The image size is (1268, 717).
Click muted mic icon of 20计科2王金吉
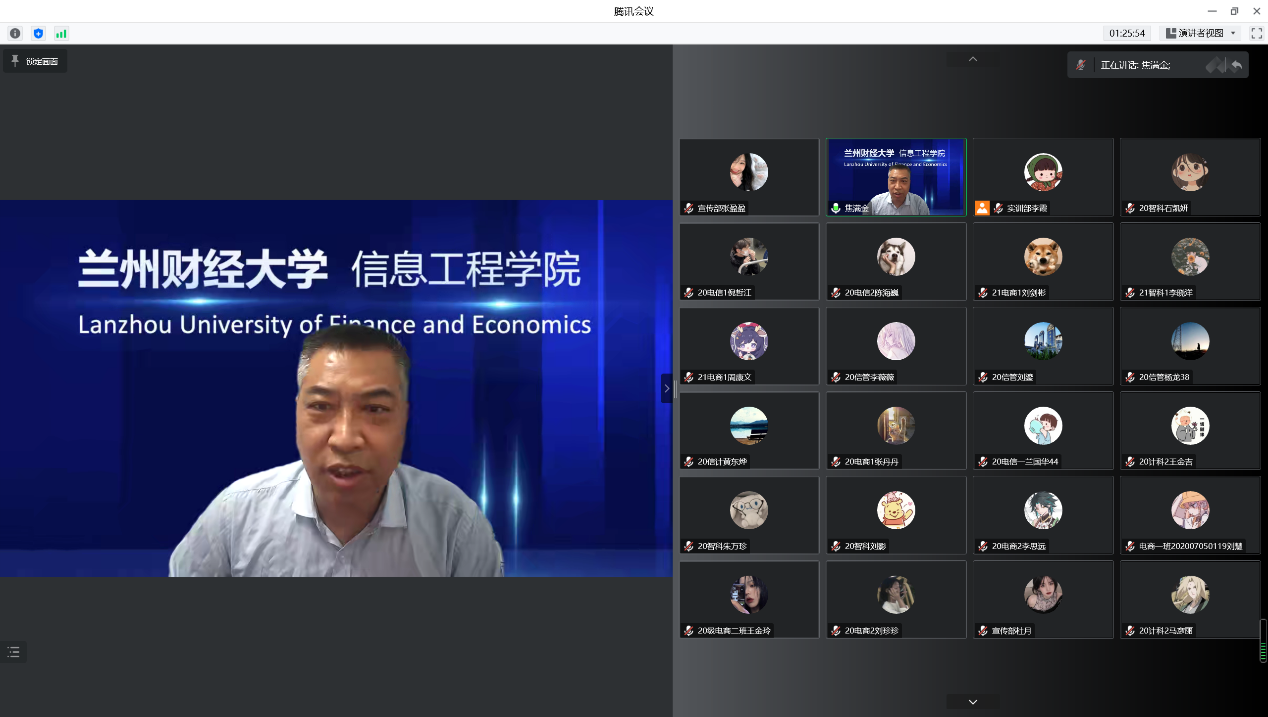(x=1130, y=461)
